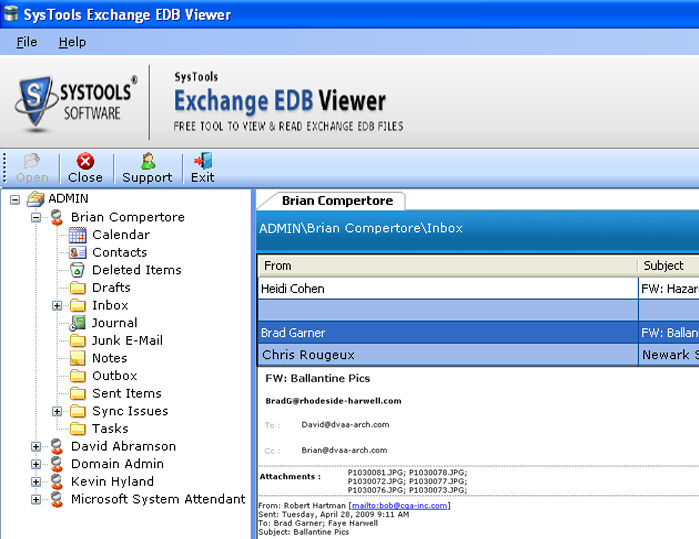Viewport: 699px width, 539px height.
Task: Select the Brad Garner email row
Action: tap(478, 333)
